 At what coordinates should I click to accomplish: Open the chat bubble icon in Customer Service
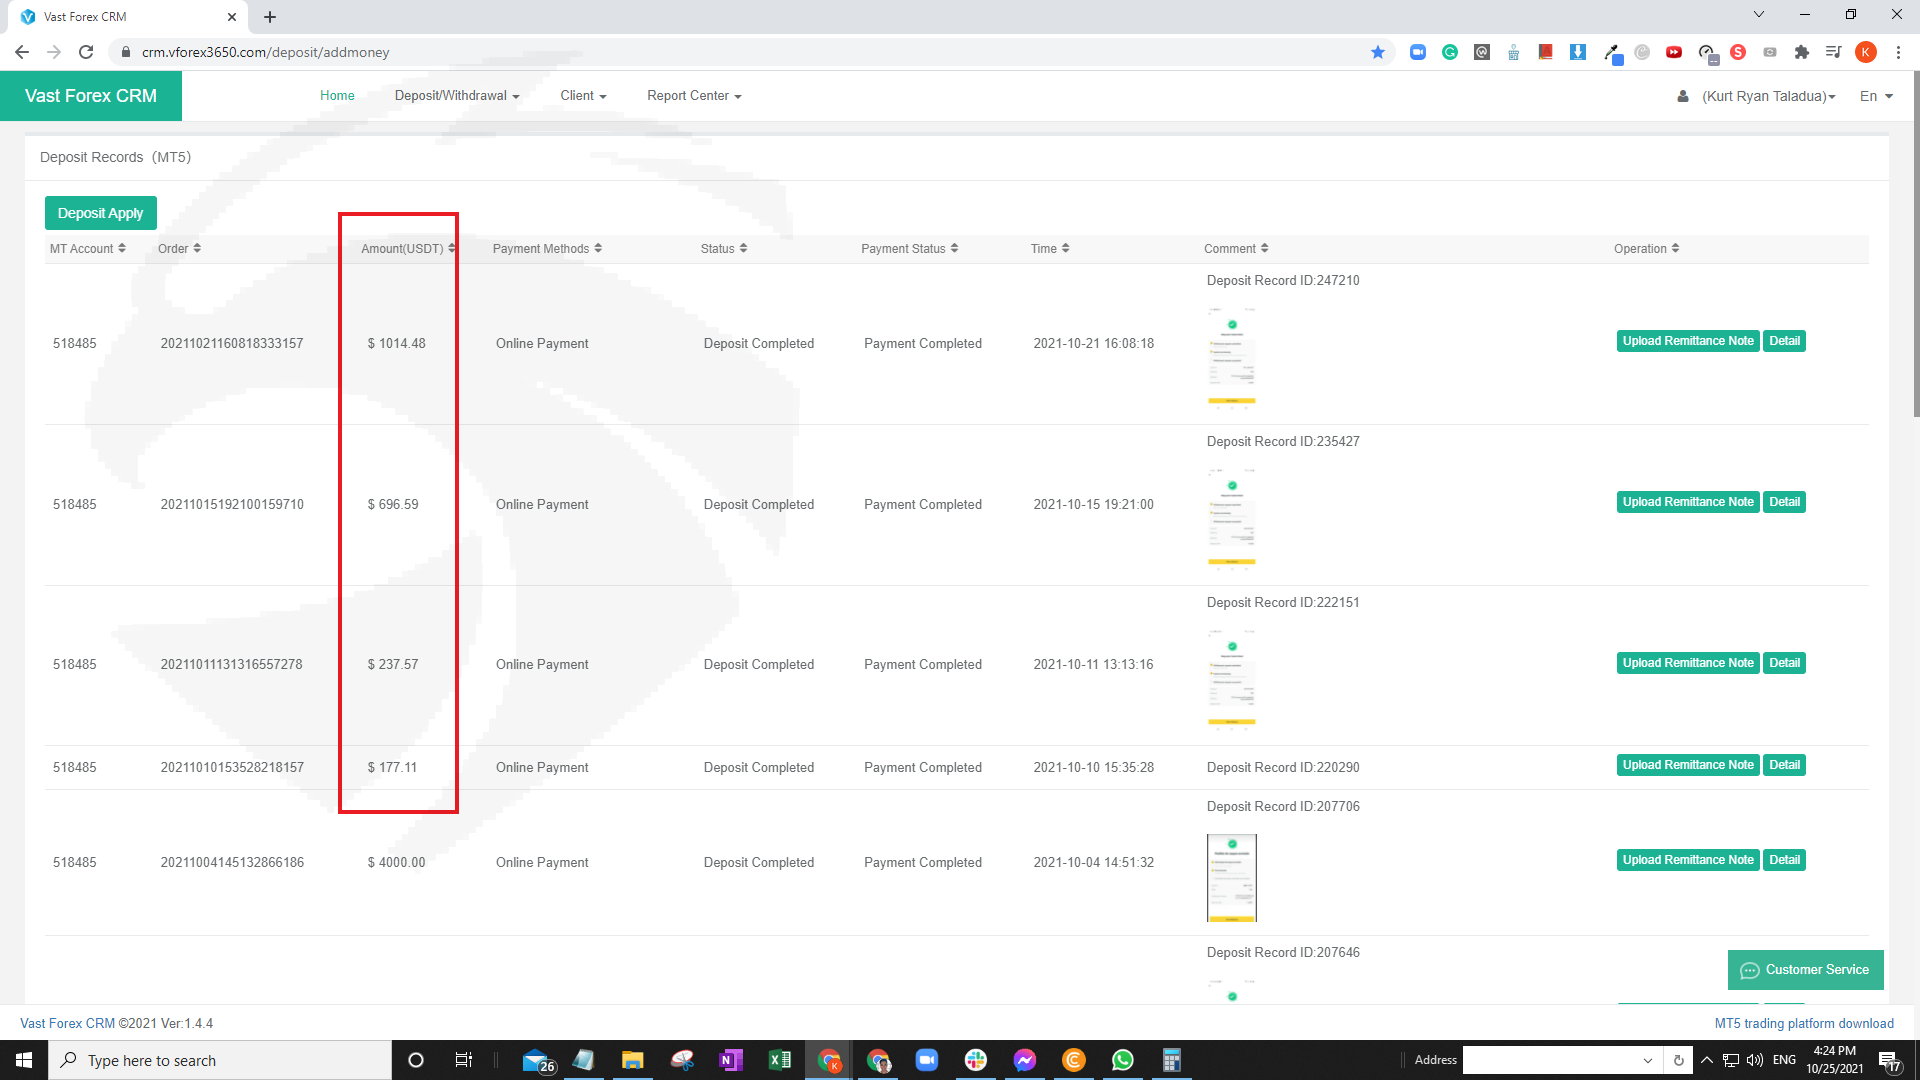[x=1749, y=970]
